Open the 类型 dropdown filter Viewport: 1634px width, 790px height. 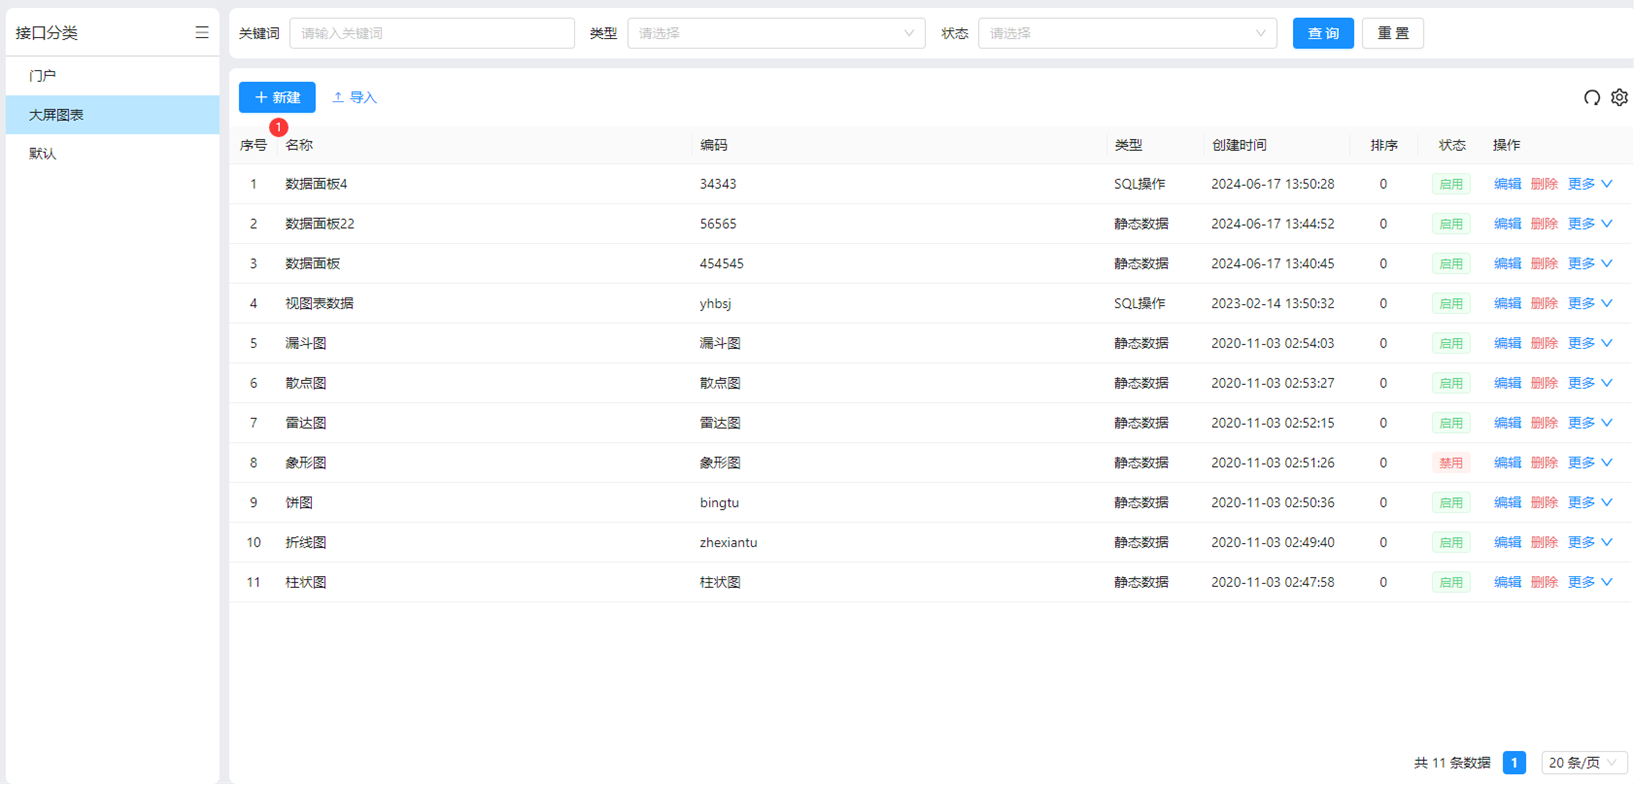point(775,33)
